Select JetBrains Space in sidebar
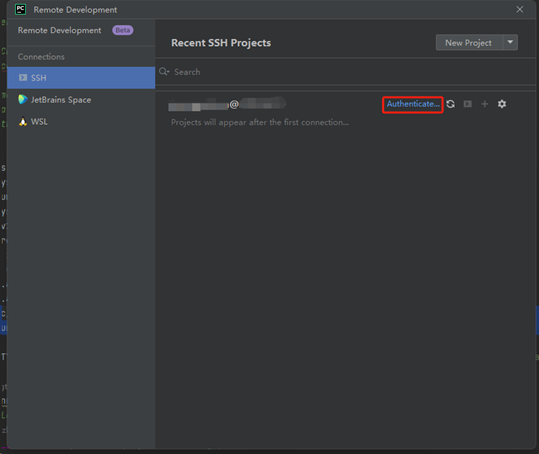Screen dimensions: 539x454 coord(81,100)
